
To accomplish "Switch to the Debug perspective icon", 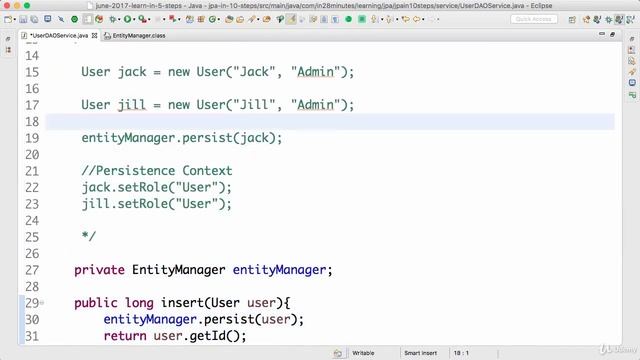I will [x=609, y=19].
